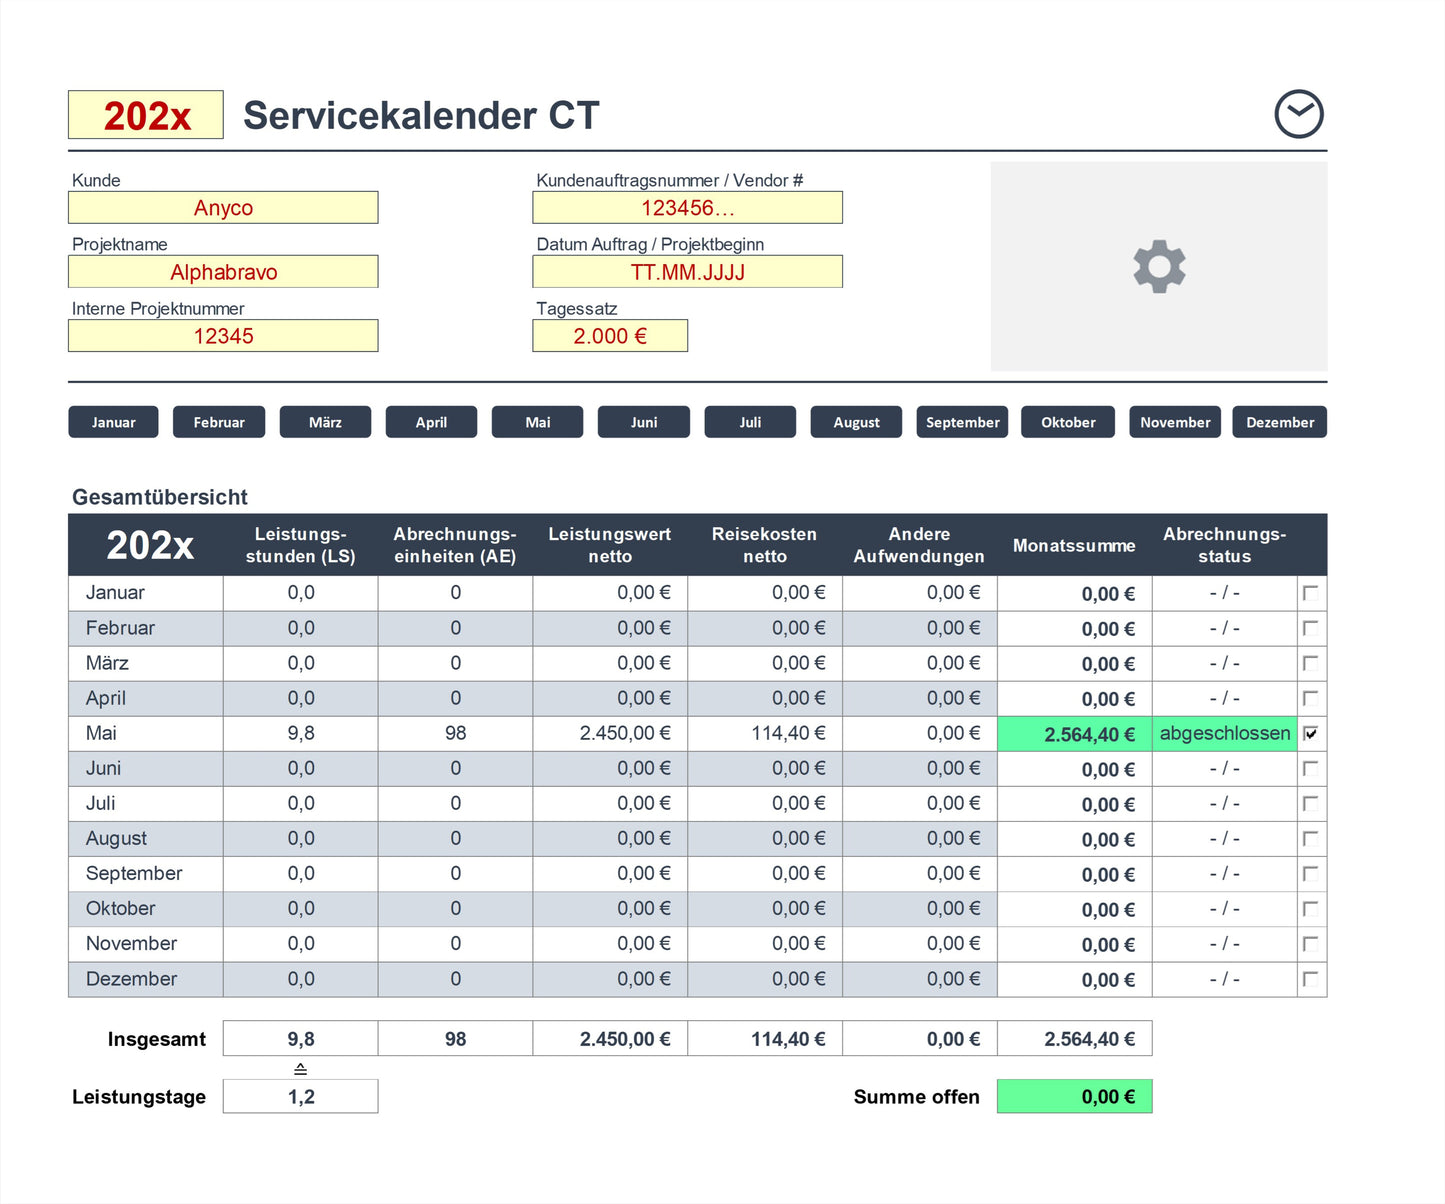Screen dimensions: 1445x1204
Task: Select the green Mai Monatssumme cell
Action: coord(1074,734)
